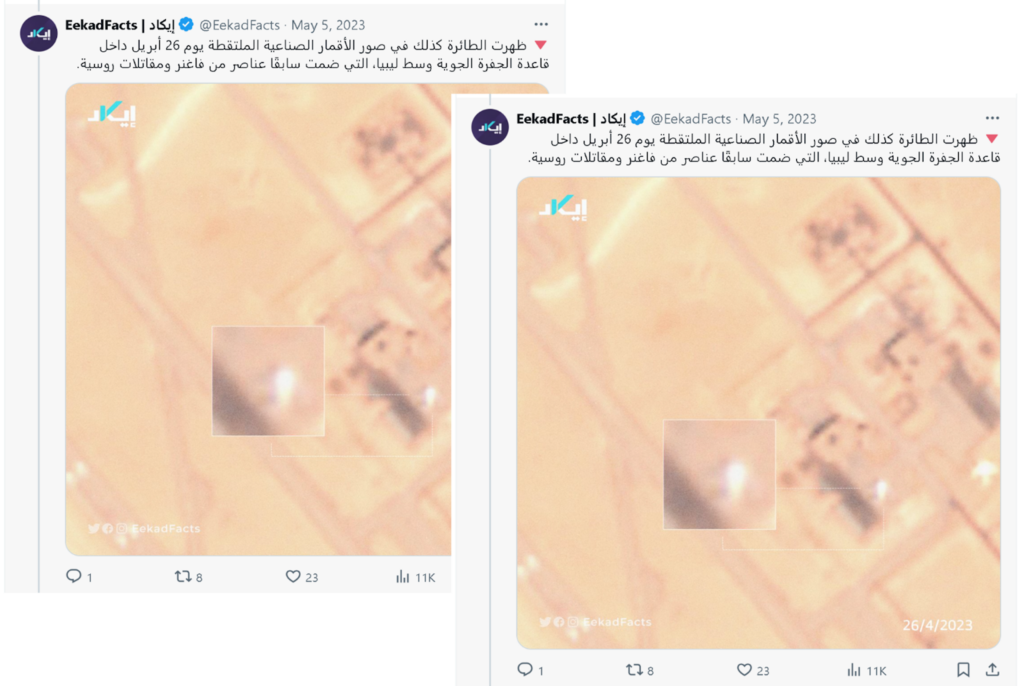Open the more options menu on the left tweet
Image resolution: width=1024 pixels, height=686 pixels.
click(541, 24)
